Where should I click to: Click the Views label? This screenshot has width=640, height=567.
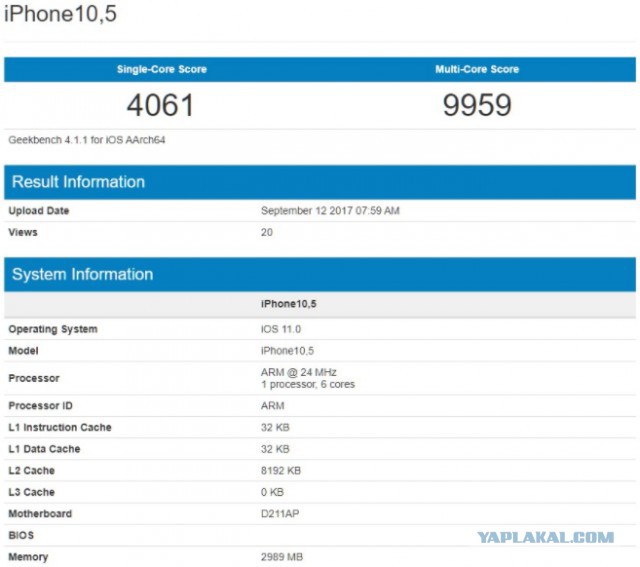pyautogui.click(x=23, y=232)
